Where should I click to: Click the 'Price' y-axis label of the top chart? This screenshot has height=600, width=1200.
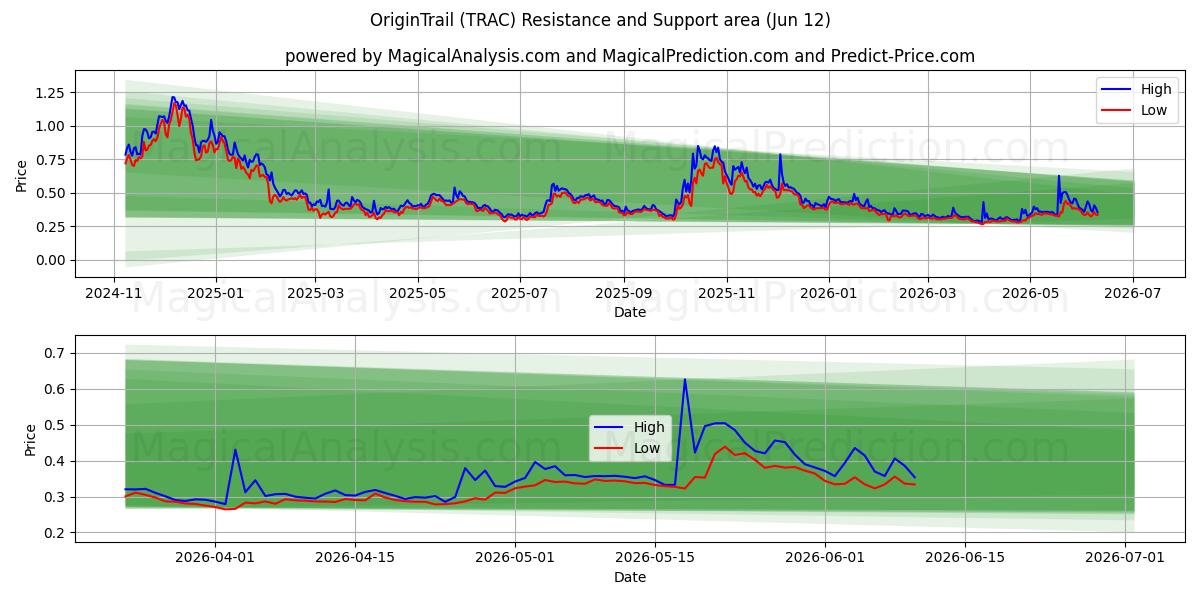(21, 175)
